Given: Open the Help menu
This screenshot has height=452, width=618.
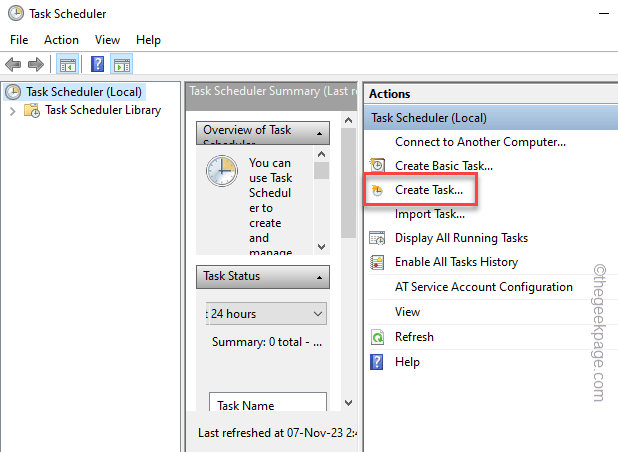Looking at the screenshot, I should pos(148,40).
